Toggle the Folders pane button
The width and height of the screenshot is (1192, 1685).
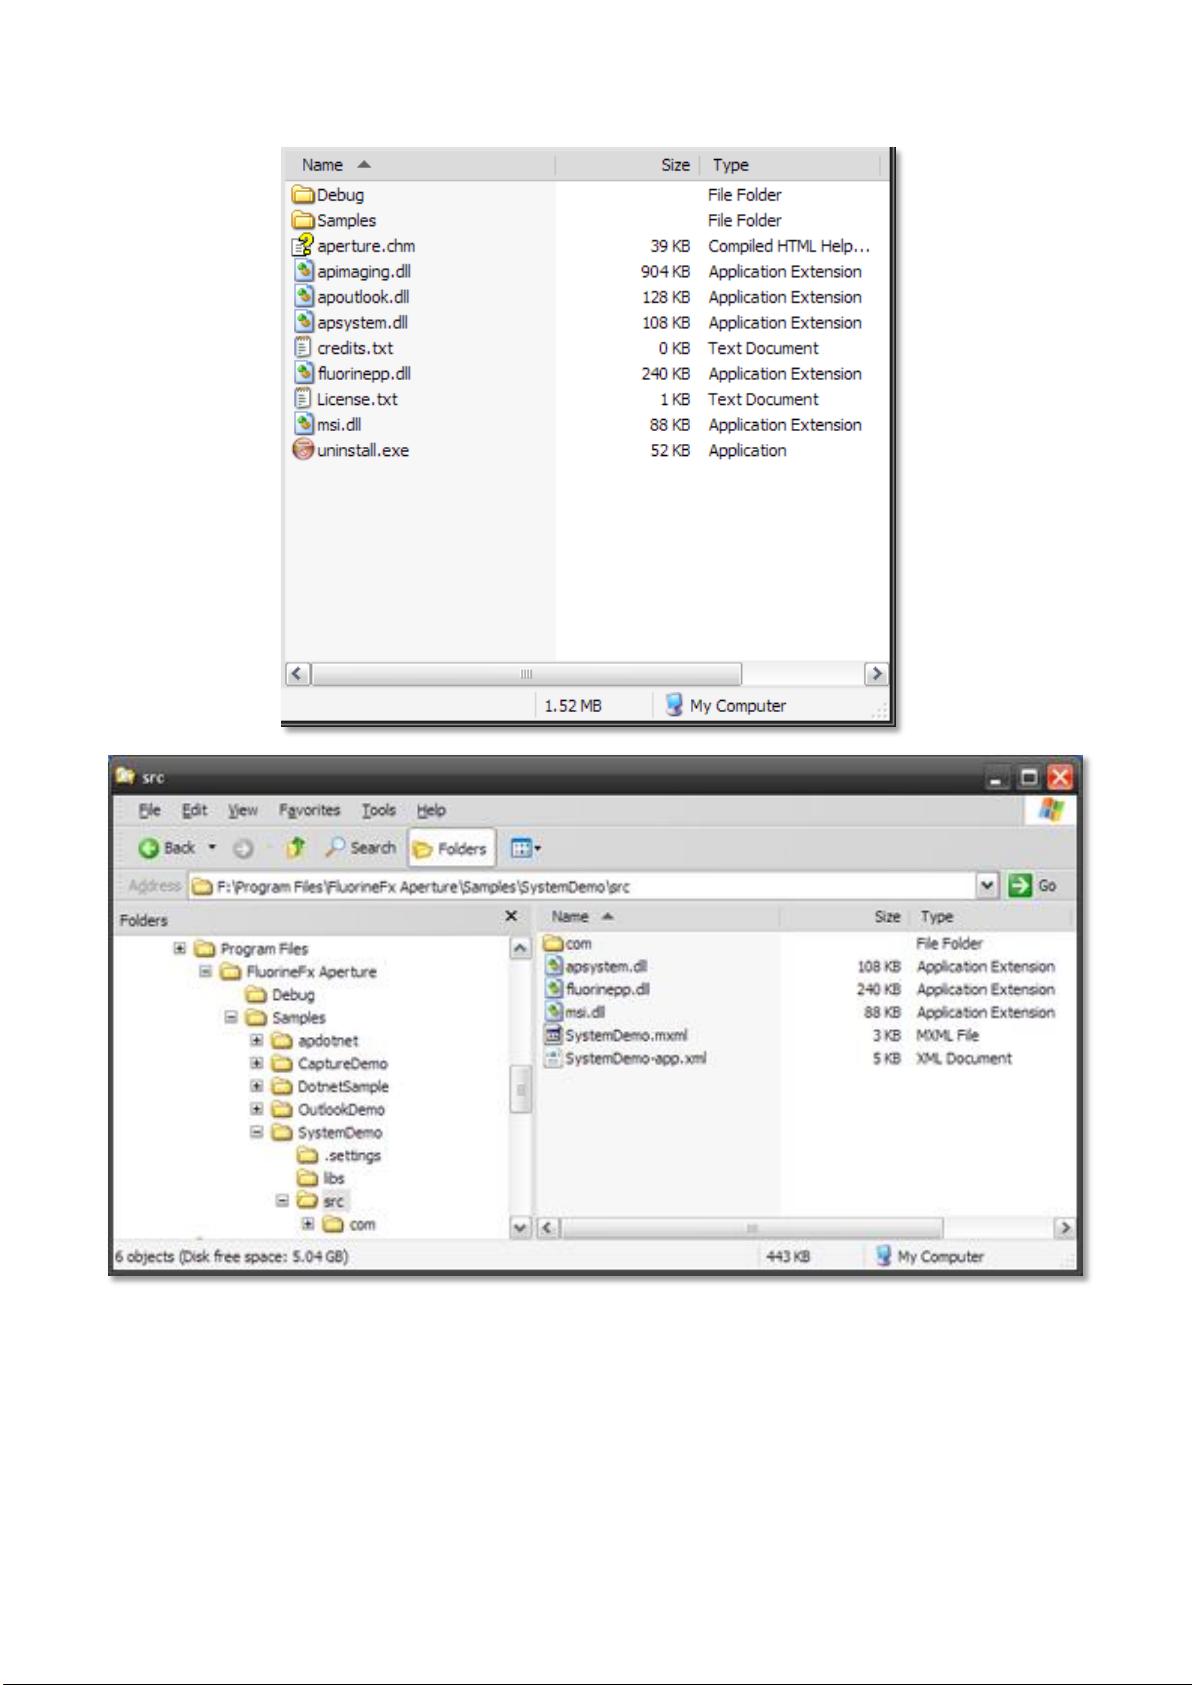pyautogui.click(x=451, y=848)
